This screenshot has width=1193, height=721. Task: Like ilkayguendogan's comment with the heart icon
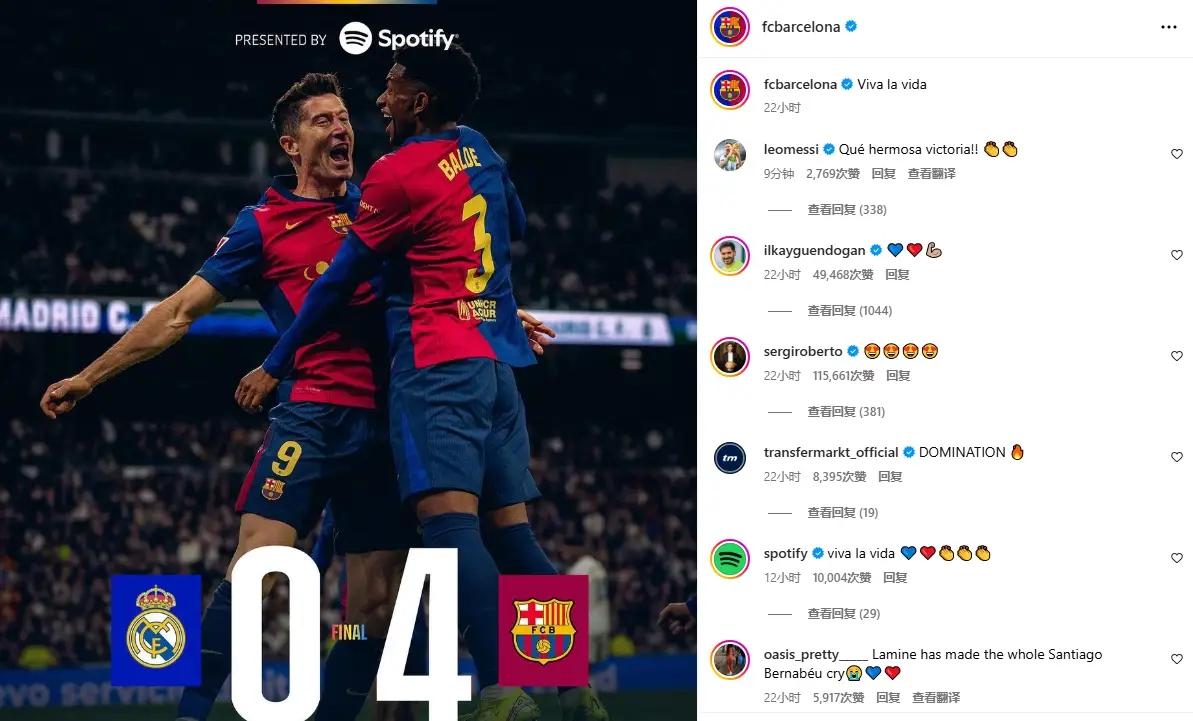point(1176,256)
